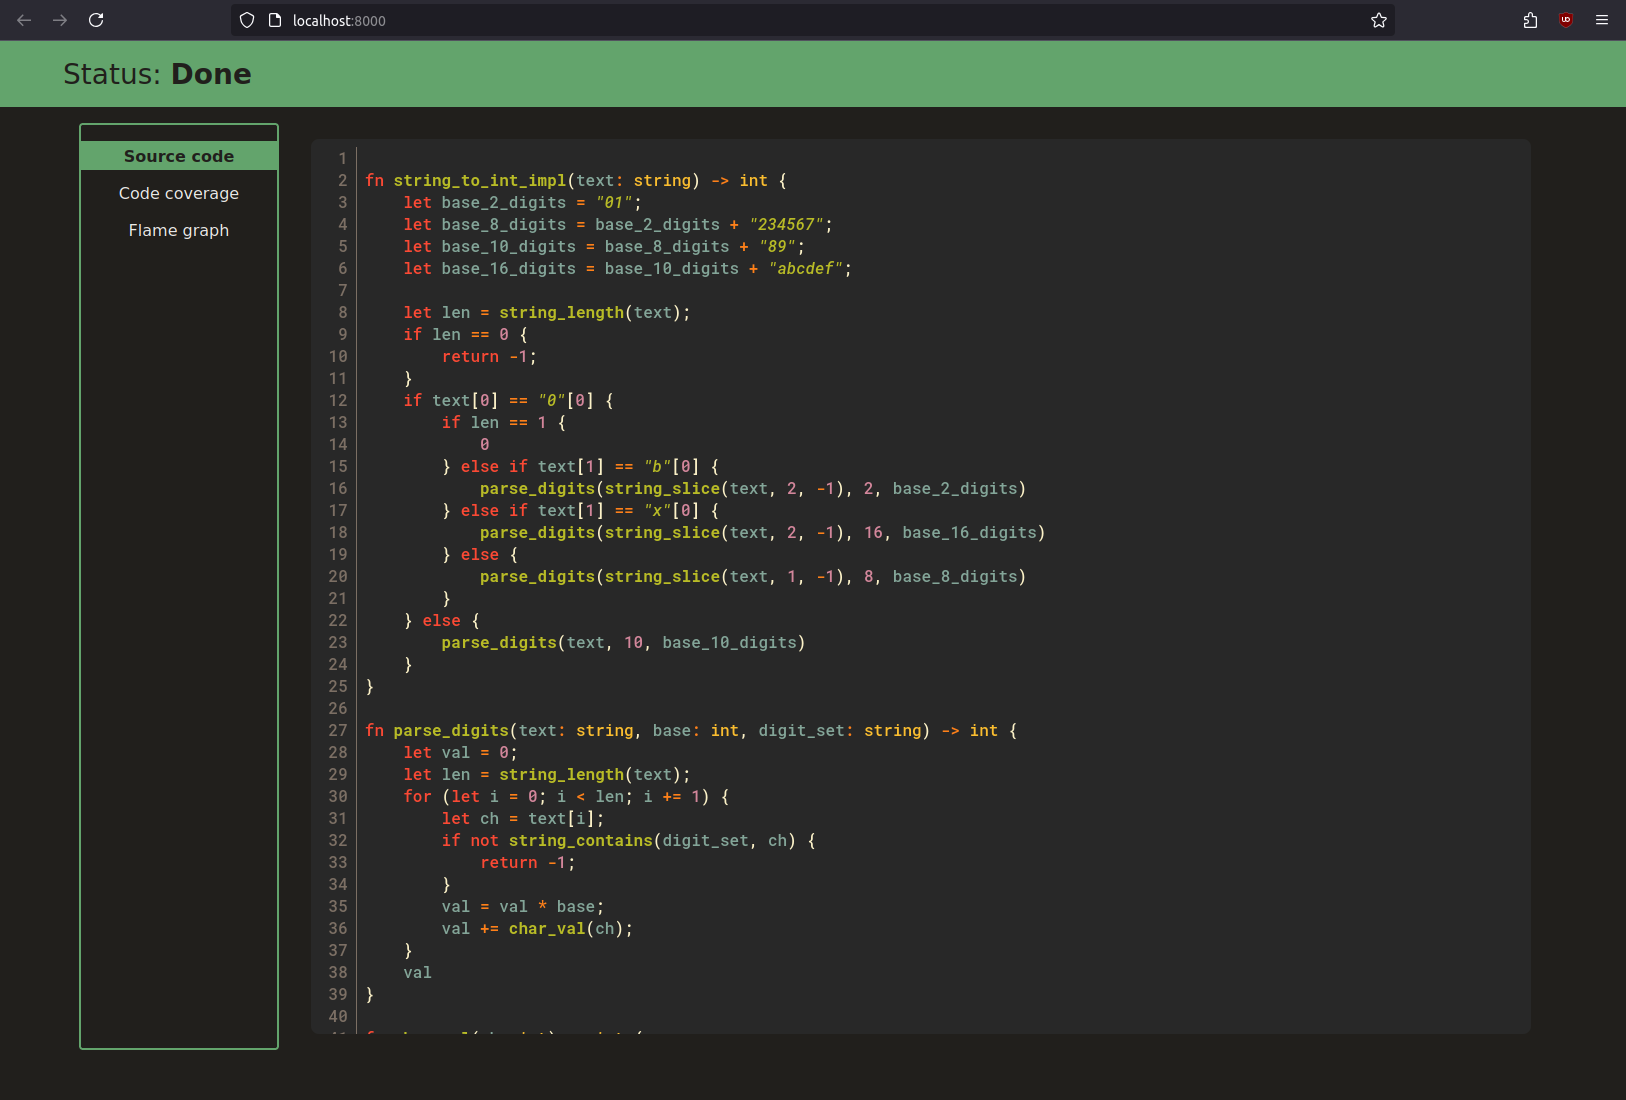Go back to the previous page
The width and height of the screenshot is (1626, 1100).
point(24,20)
